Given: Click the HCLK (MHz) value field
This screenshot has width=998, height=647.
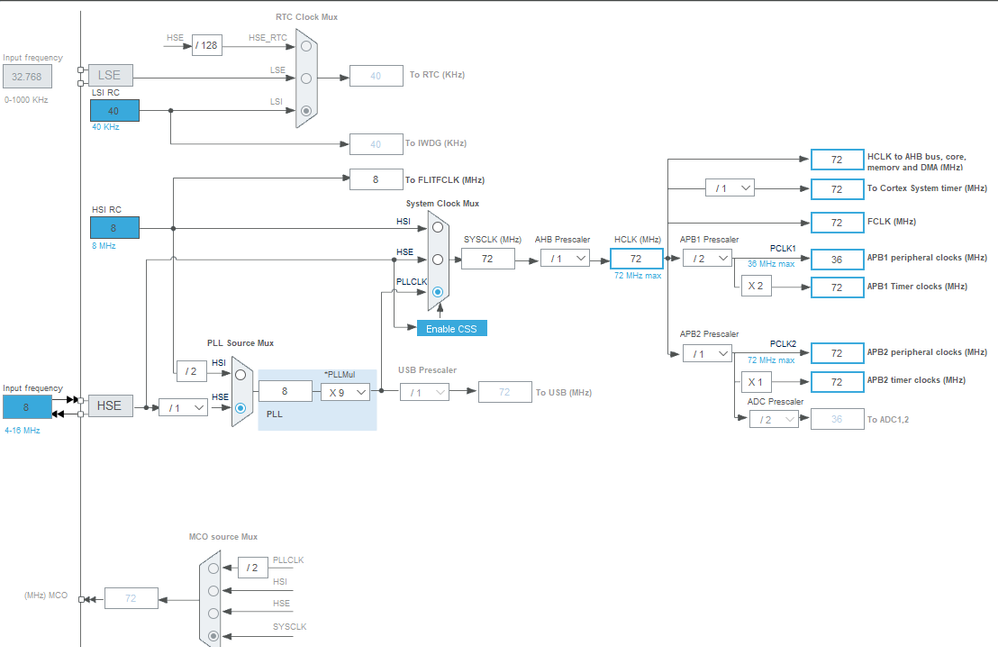Looking at the screenshot, I should [x=636, y=258].
